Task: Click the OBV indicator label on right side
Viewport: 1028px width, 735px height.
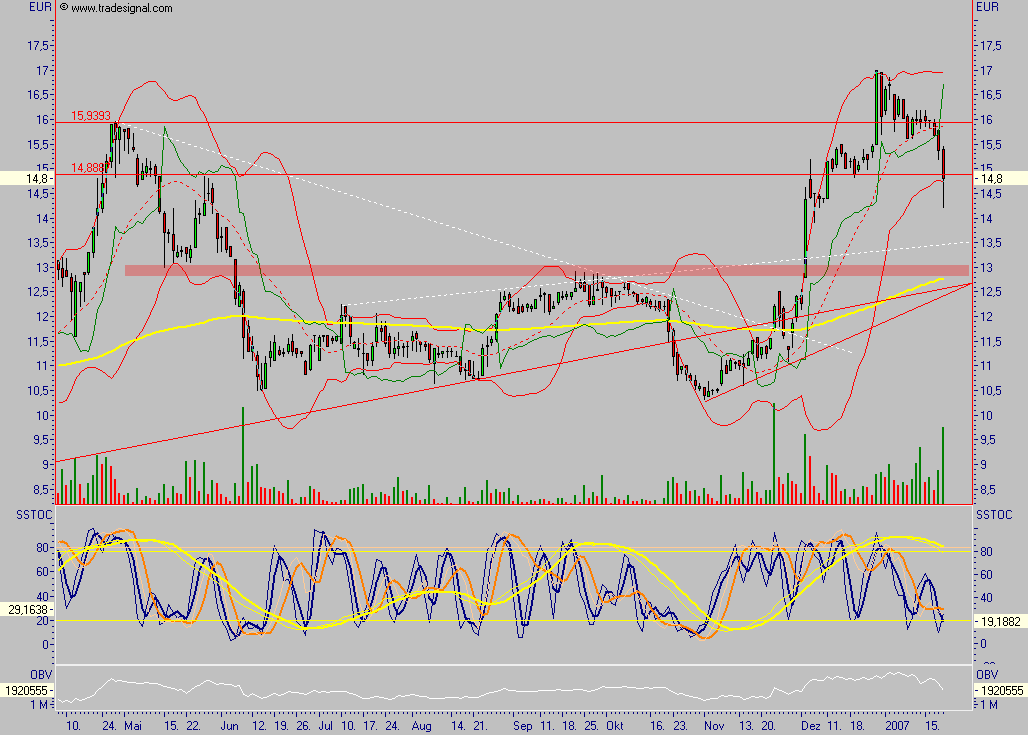Action: (x=987, y=674)
